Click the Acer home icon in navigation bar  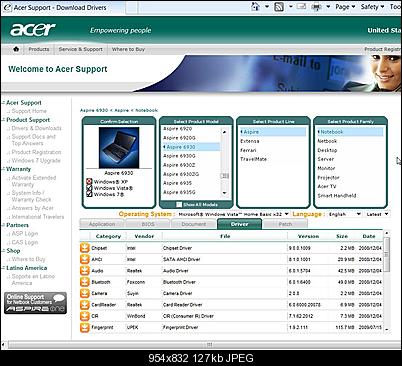[16, 49]
